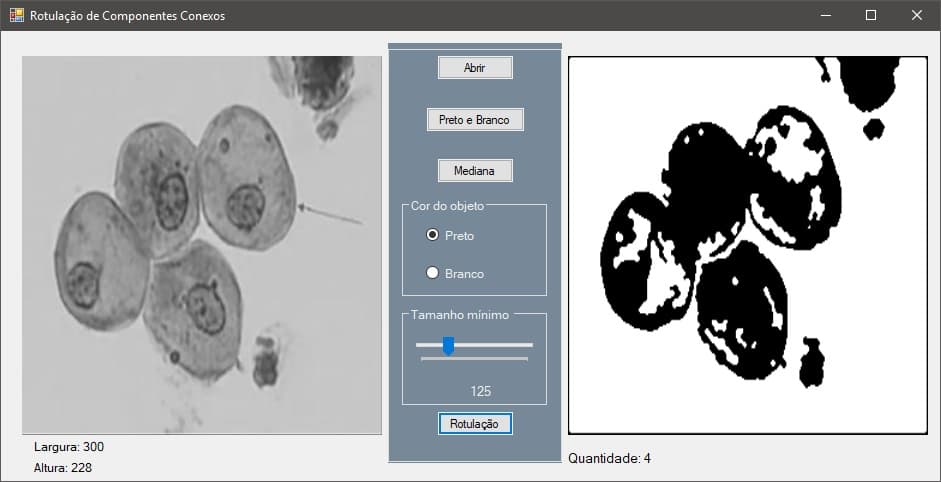Choose Branco as the object color
This screenshot has height=482, width=941.
[x=433, y=273]
